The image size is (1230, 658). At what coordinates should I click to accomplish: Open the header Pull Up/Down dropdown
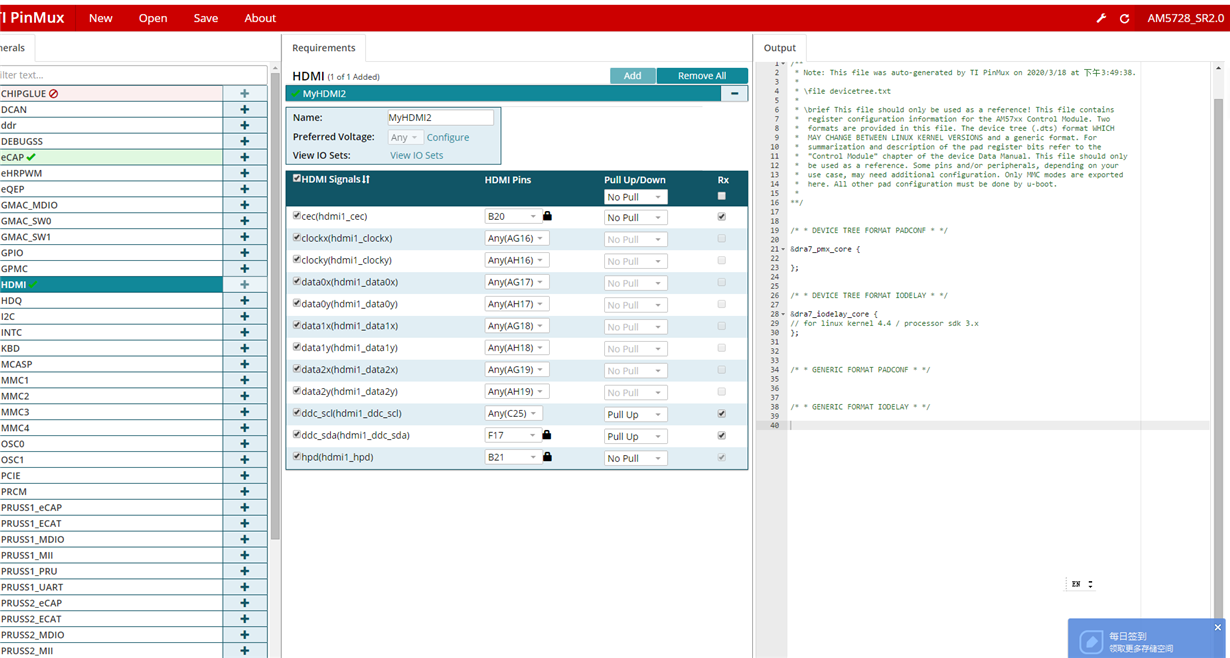tap(635, 197)
